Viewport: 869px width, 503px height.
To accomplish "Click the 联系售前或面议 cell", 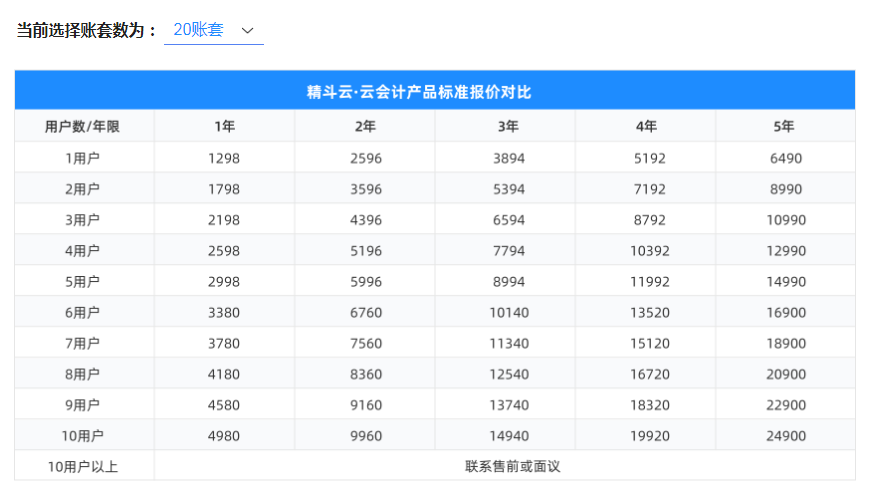I will coord(513,466).
